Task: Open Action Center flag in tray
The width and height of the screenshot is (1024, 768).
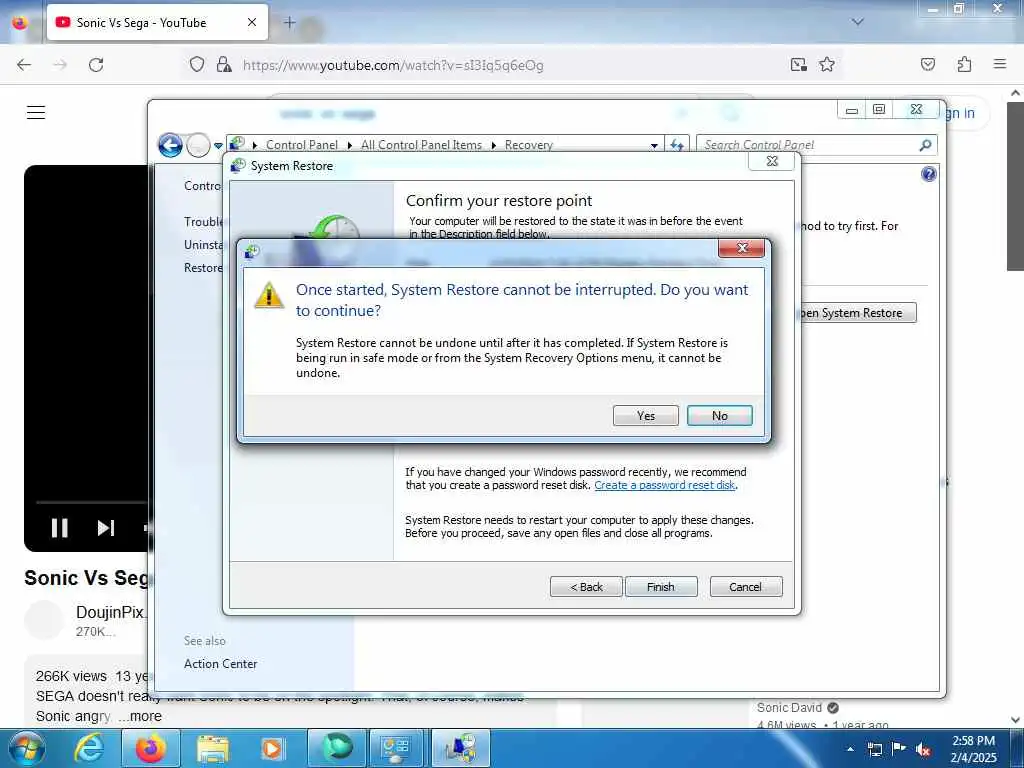Action: click(899, 749)
